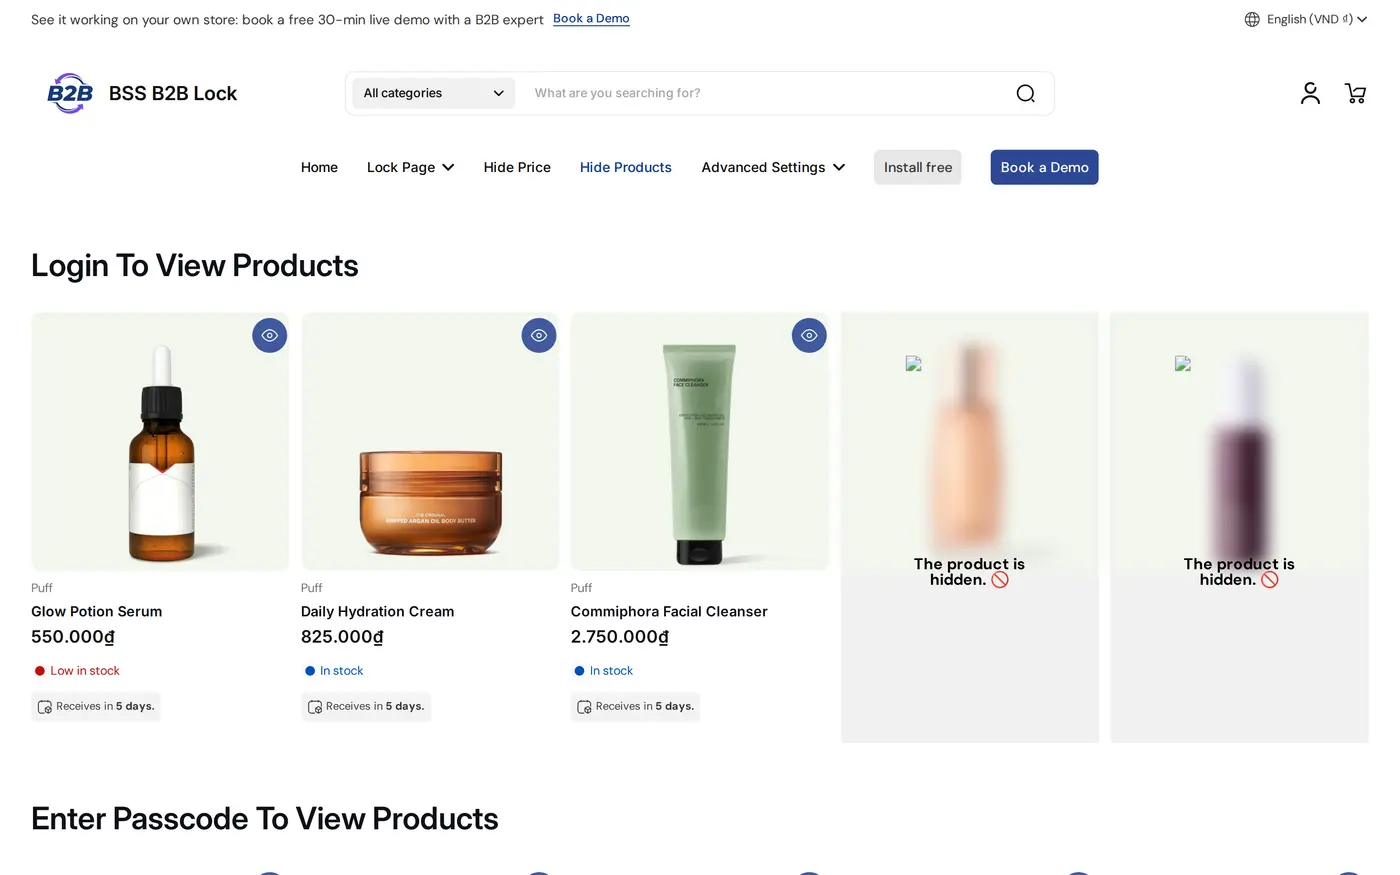The height and width of the screenshot is (875, 1400).
Task: Quick view Daily Hydration Cream eye icon
Action: point(539,335)
